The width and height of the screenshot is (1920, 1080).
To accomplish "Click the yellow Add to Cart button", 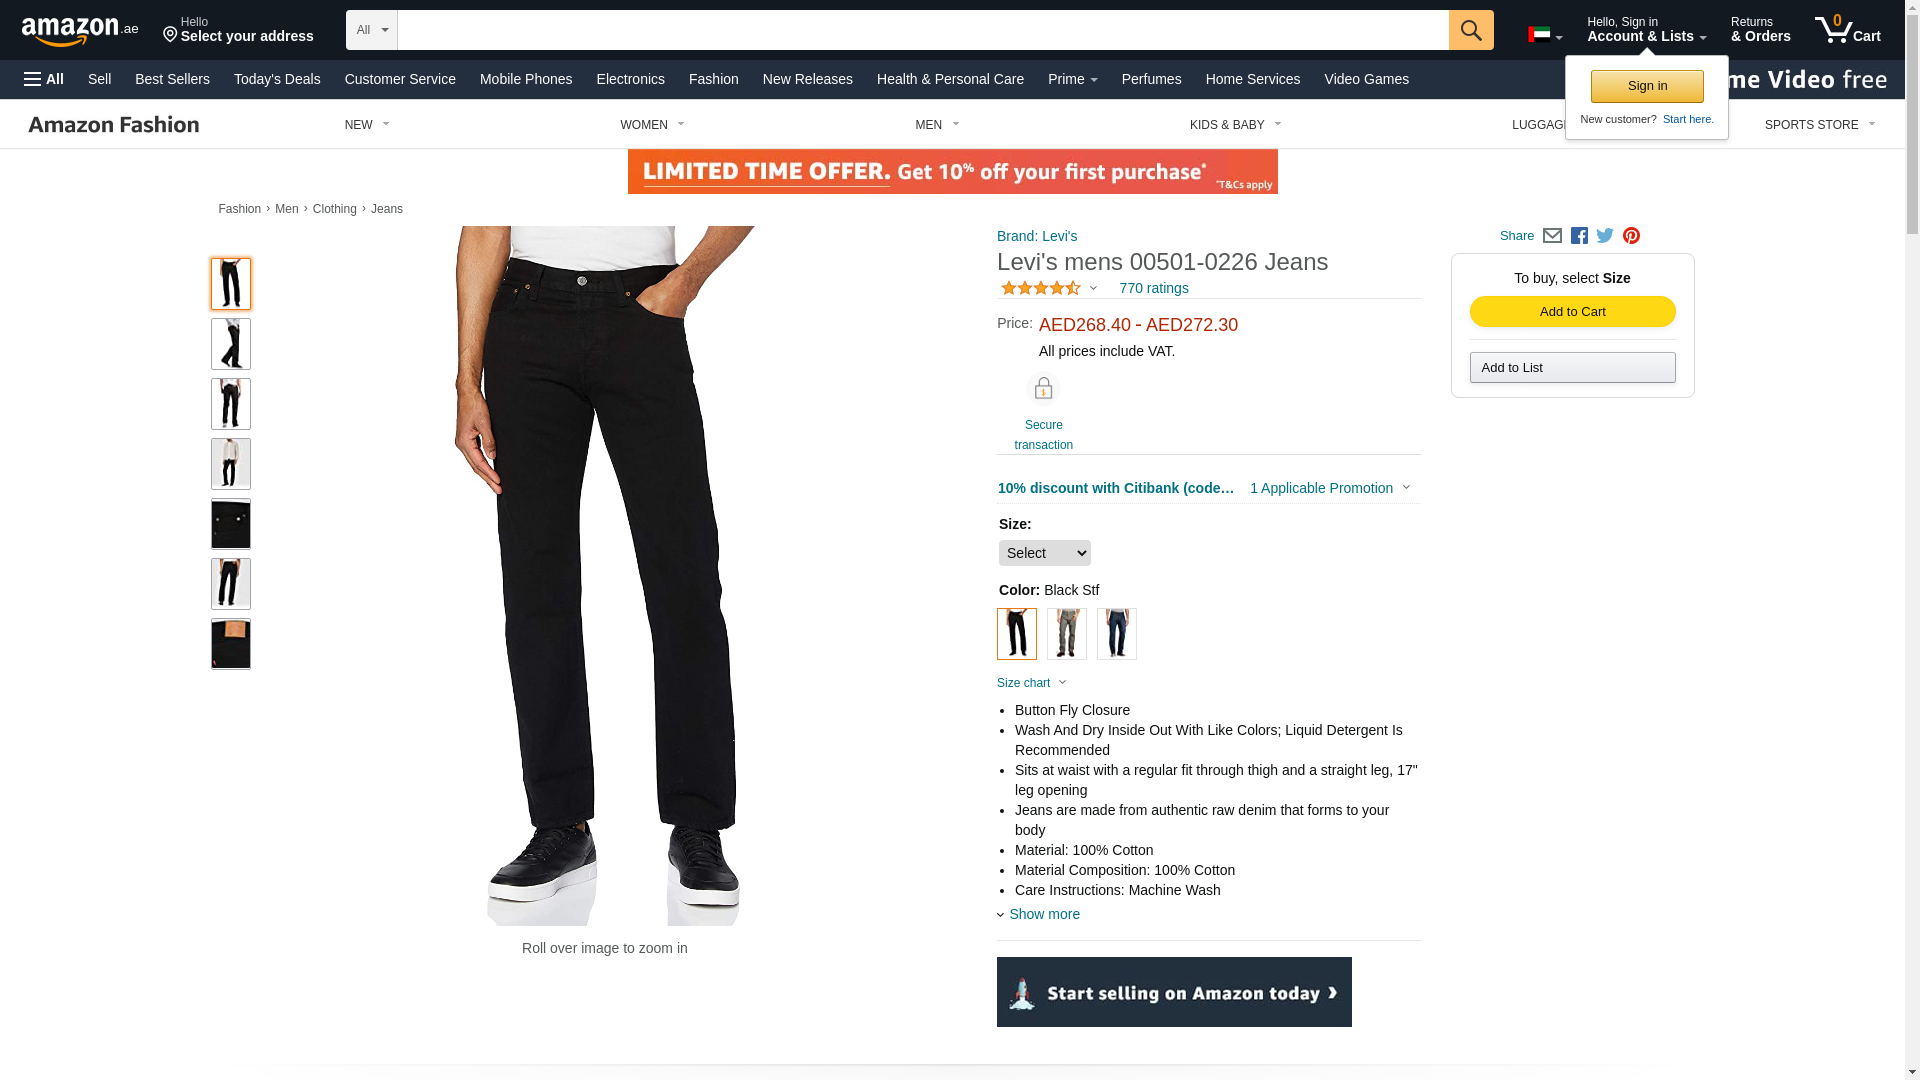I will pos(1573,312).
